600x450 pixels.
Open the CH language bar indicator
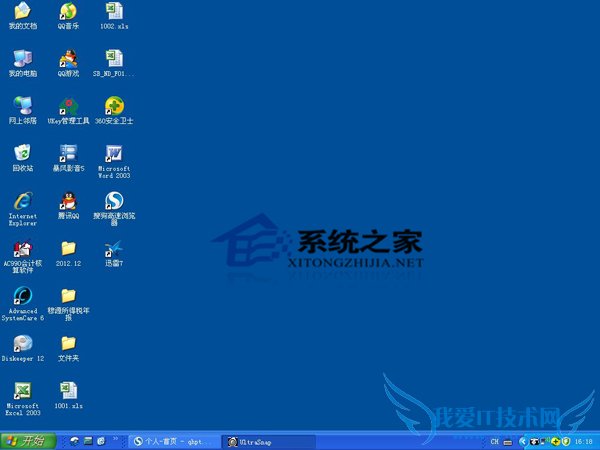click(x=495, y=442)
